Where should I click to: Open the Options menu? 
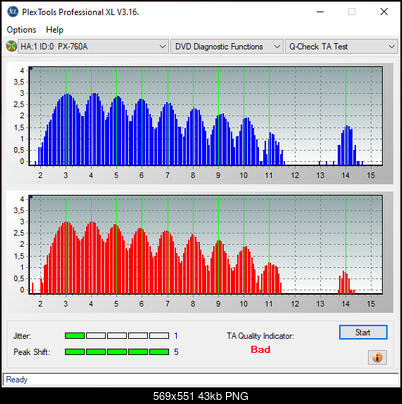[21, 30]
